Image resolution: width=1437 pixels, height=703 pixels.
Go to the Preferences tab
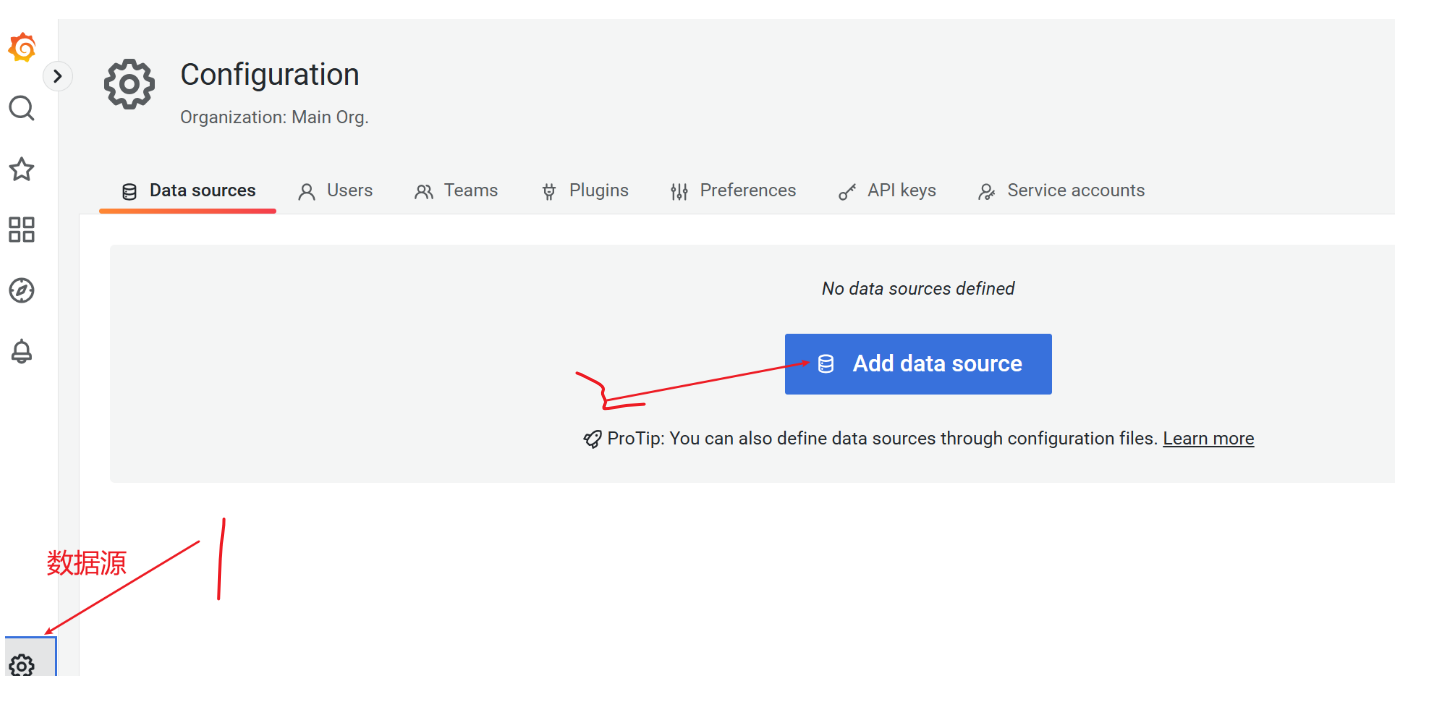tap(734, 191)
